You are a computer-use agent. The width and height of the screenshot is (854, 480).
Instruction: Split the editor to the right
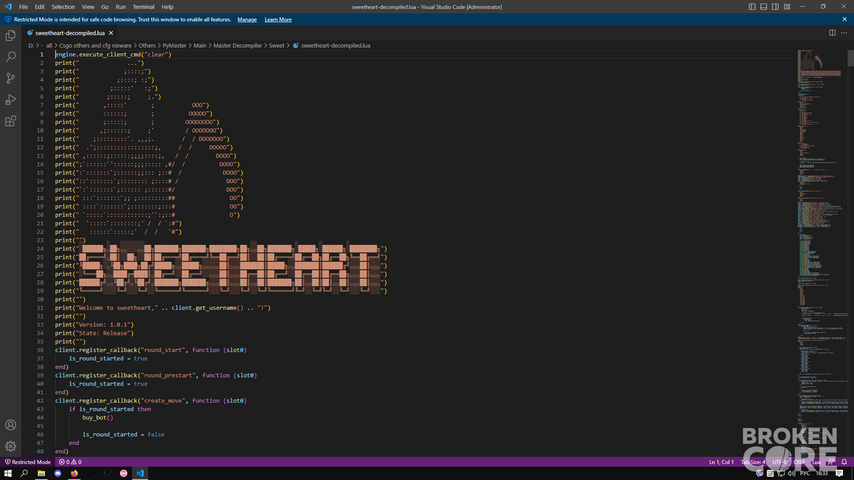tap(832, 33)
